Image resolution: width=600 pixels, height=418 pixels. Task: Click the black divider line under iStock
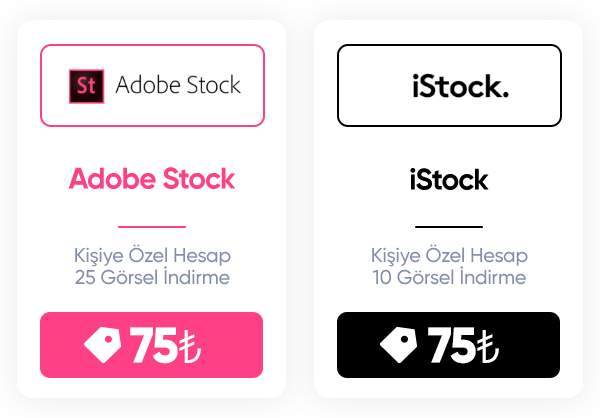pos(449,227)
